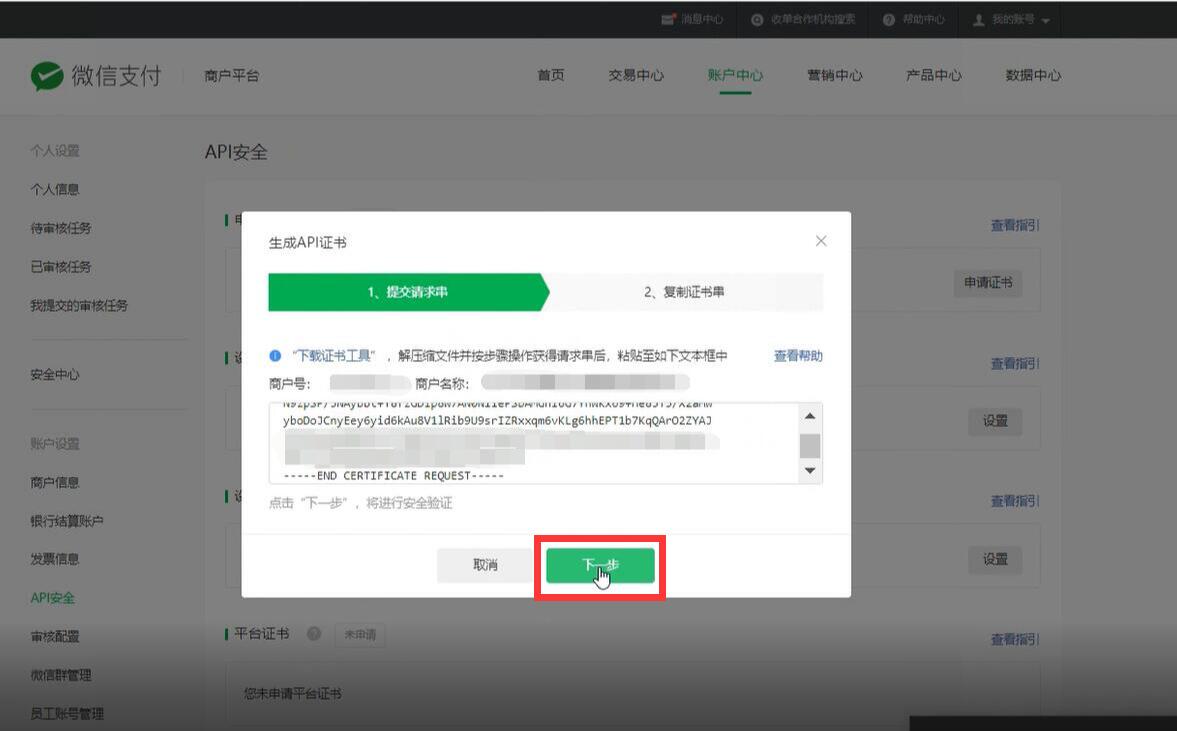Click 查看指引 link beside 申请证书 section
The width and height of the screenshot is (1177, 731).
[x=1015, y=225]
